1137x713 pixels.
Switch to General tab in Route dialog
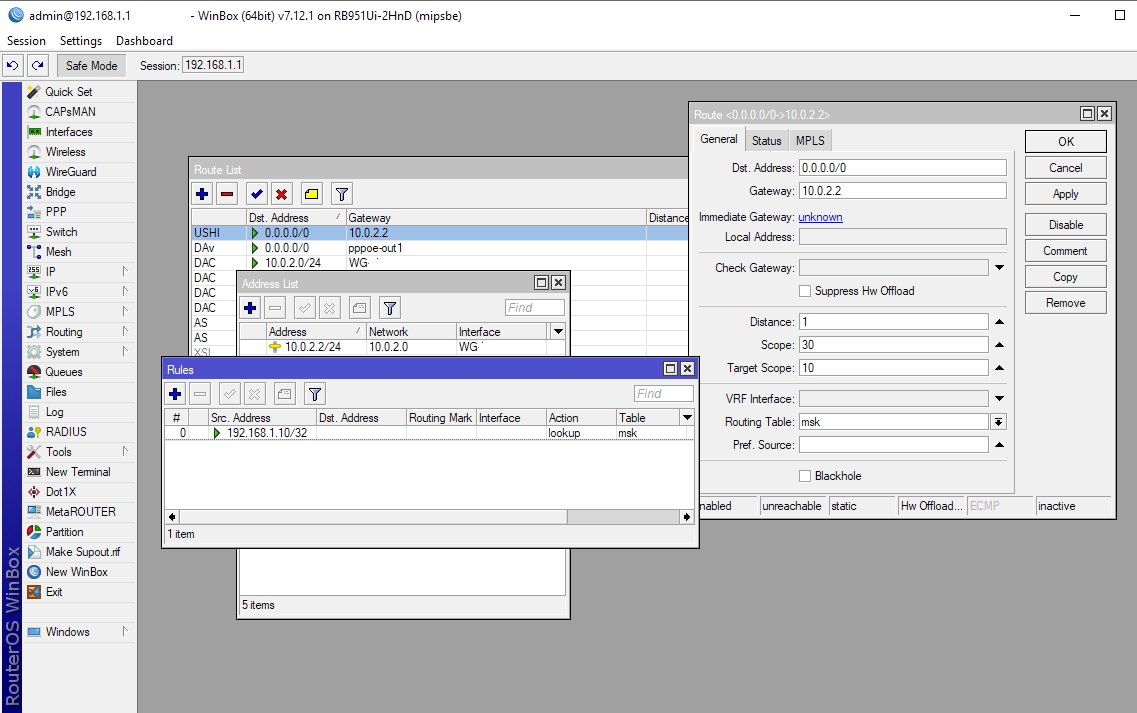tap(719, 139)
